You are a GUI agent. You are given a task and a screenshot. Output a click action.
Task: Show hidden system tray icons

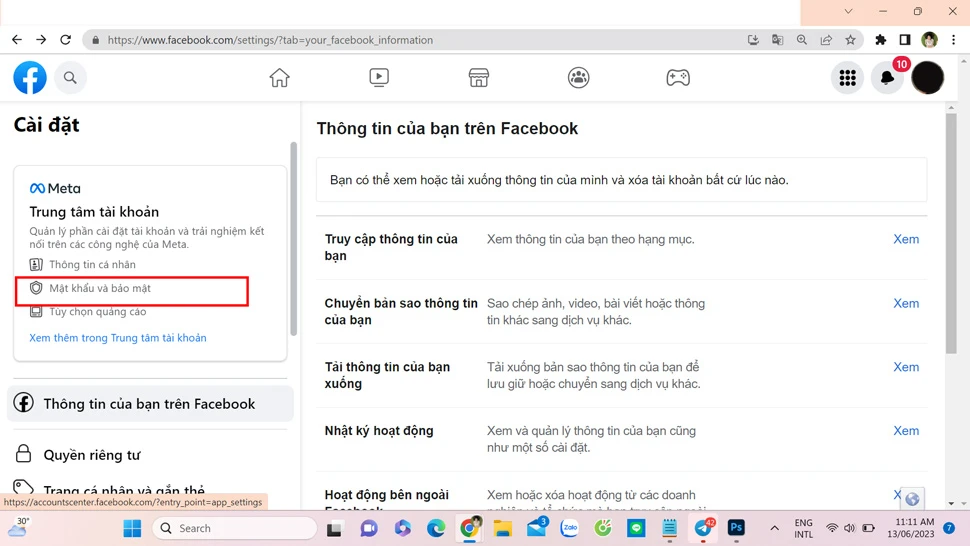coord(775,528)
